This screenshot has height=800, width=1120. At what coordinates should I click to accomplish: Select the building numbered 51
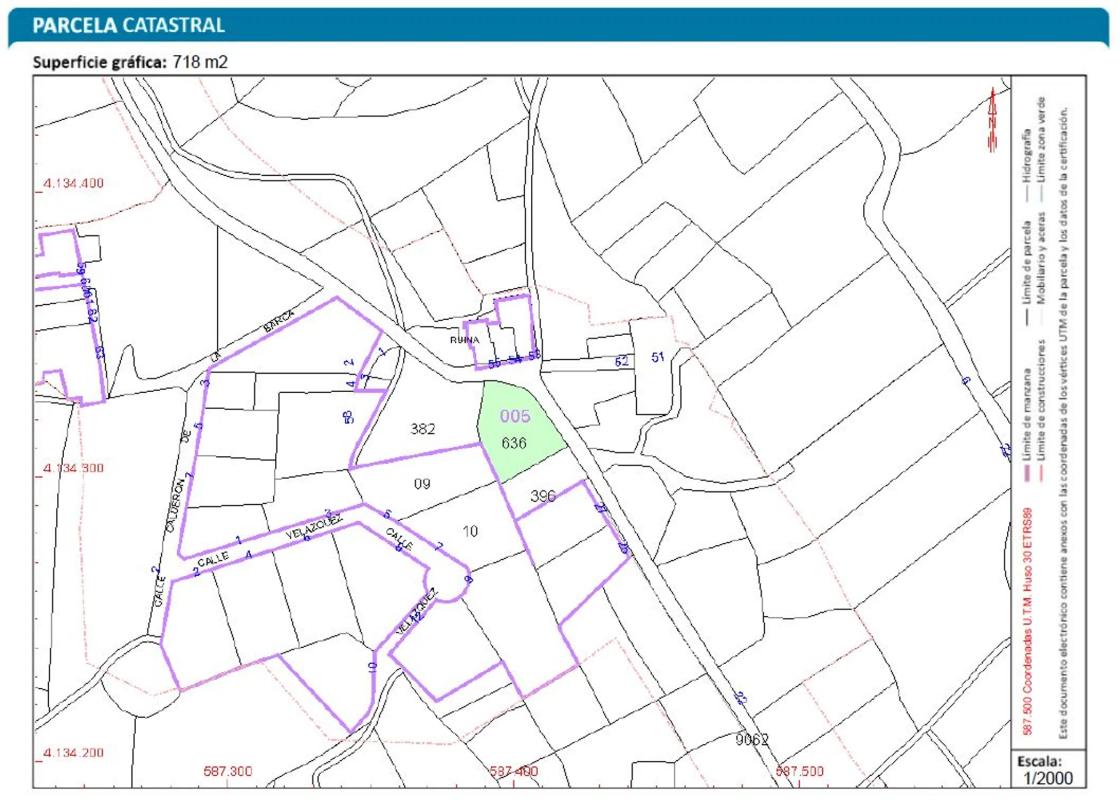(657, 357)
